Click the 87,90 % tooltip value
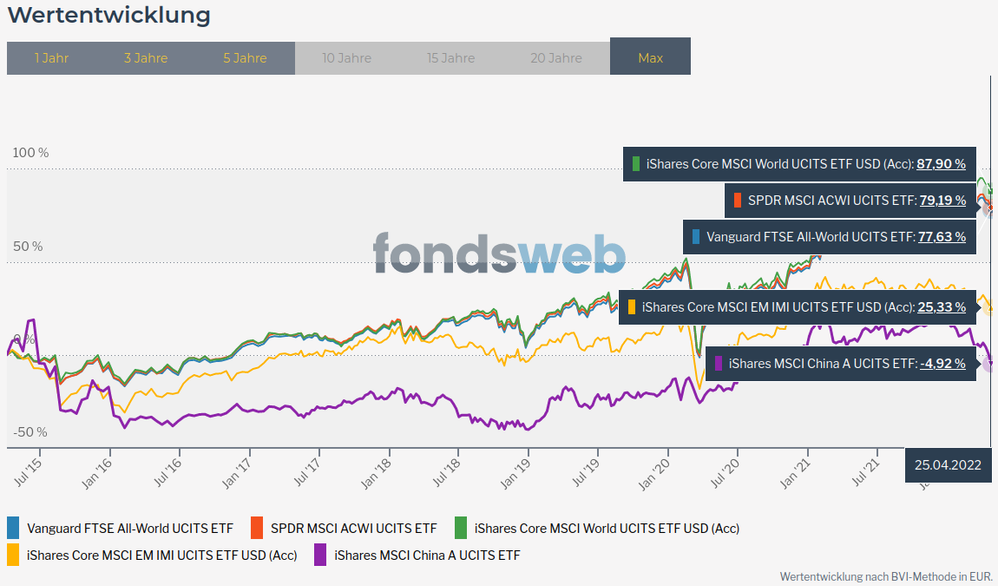 click(941, 163)
